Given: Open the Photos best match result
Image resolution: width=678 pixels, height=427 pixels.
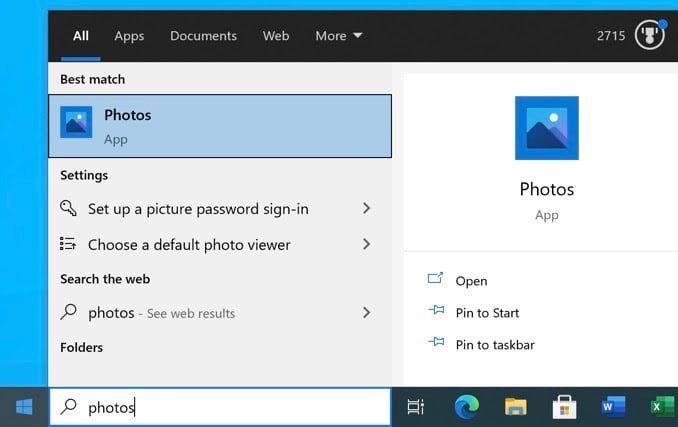Looking at the screenshot, I should tap(219, 126).
